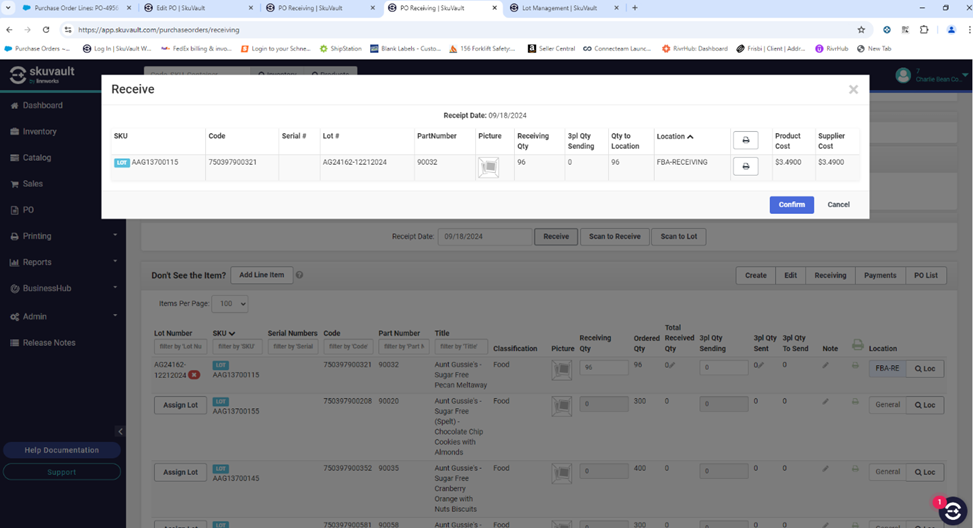The width and height of the screenshot is (973, 528).
Task: Close the Receive dialog with X
Action: click(853, 89)
